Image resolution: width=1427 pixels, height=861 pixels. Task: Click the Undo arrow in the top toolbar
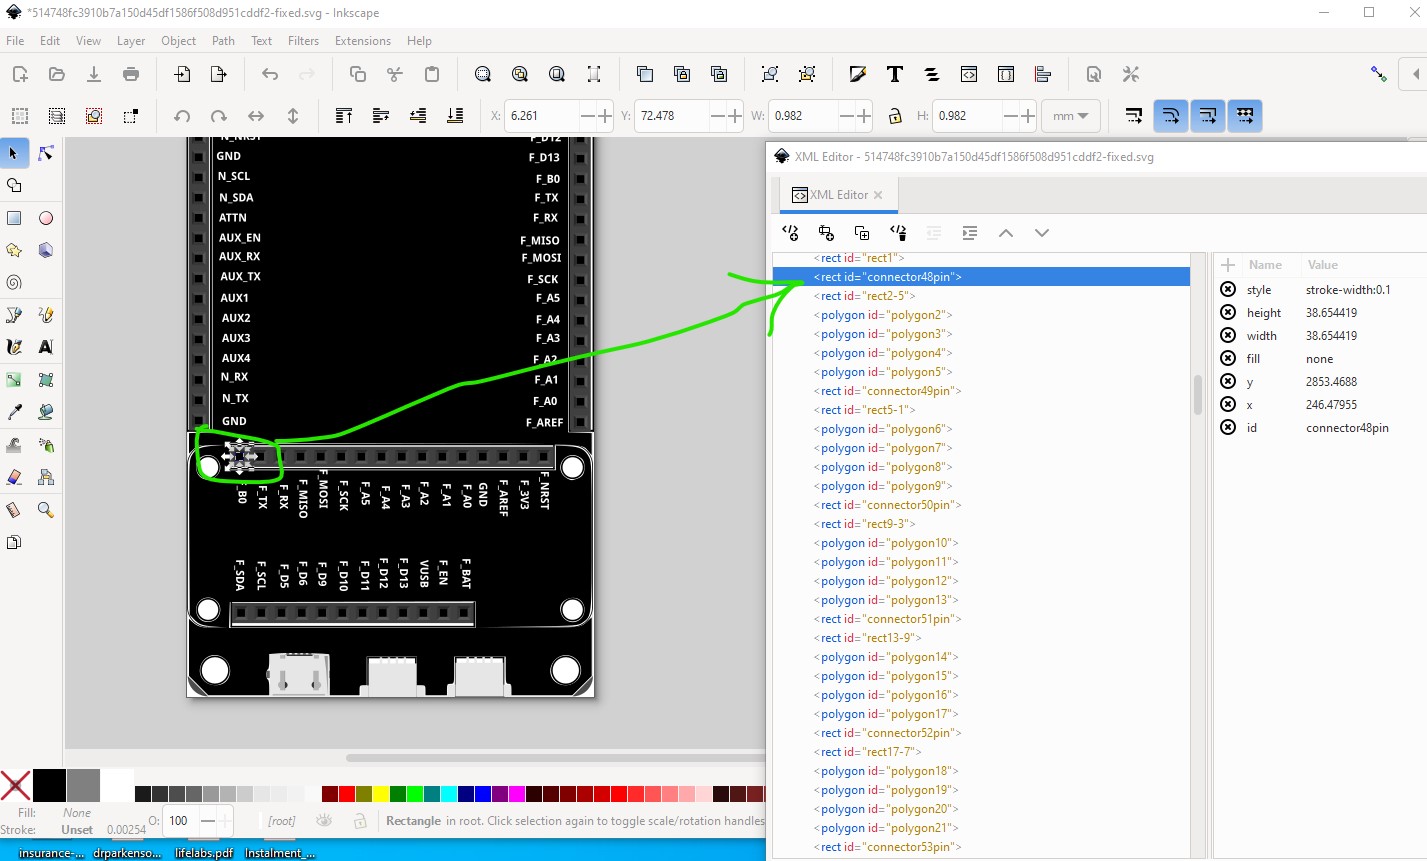click(270, 74)
